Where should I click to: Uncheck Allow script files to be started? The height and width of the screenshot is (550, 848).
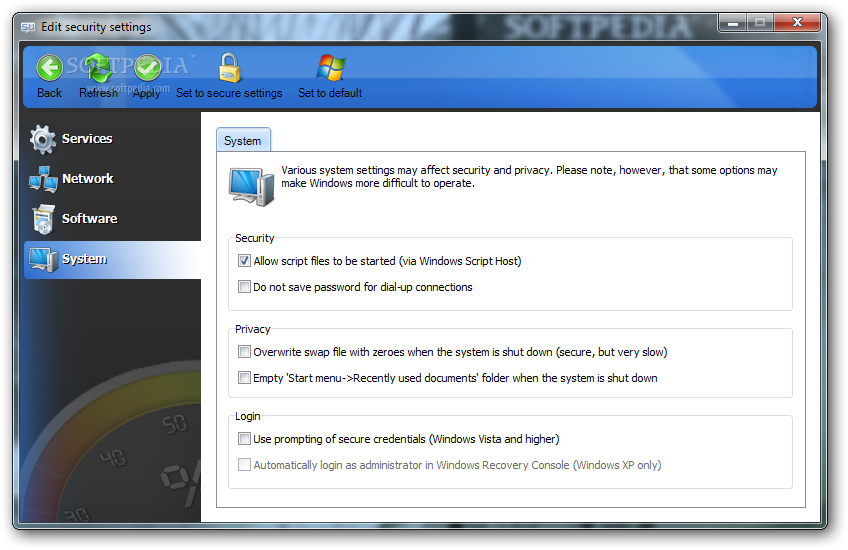tap(244, 261)
